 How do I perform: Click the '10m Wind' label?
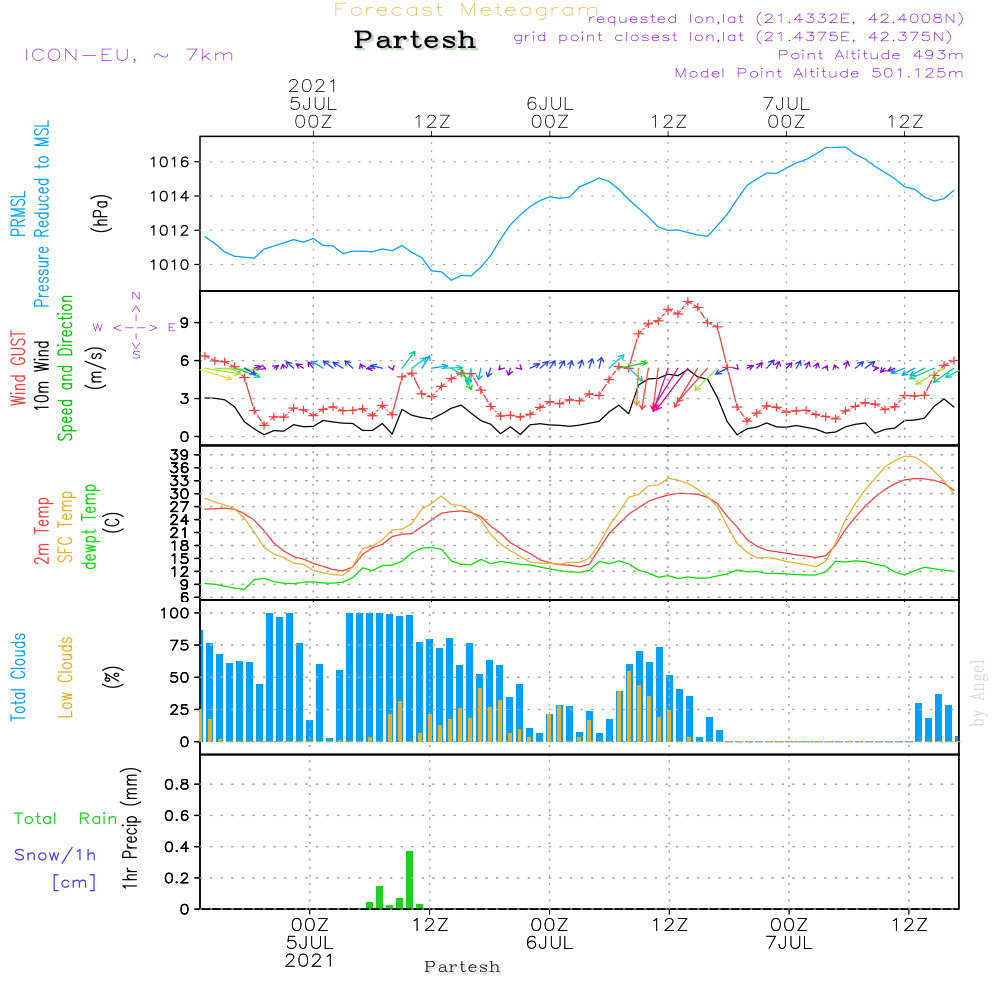pos(41,375)
